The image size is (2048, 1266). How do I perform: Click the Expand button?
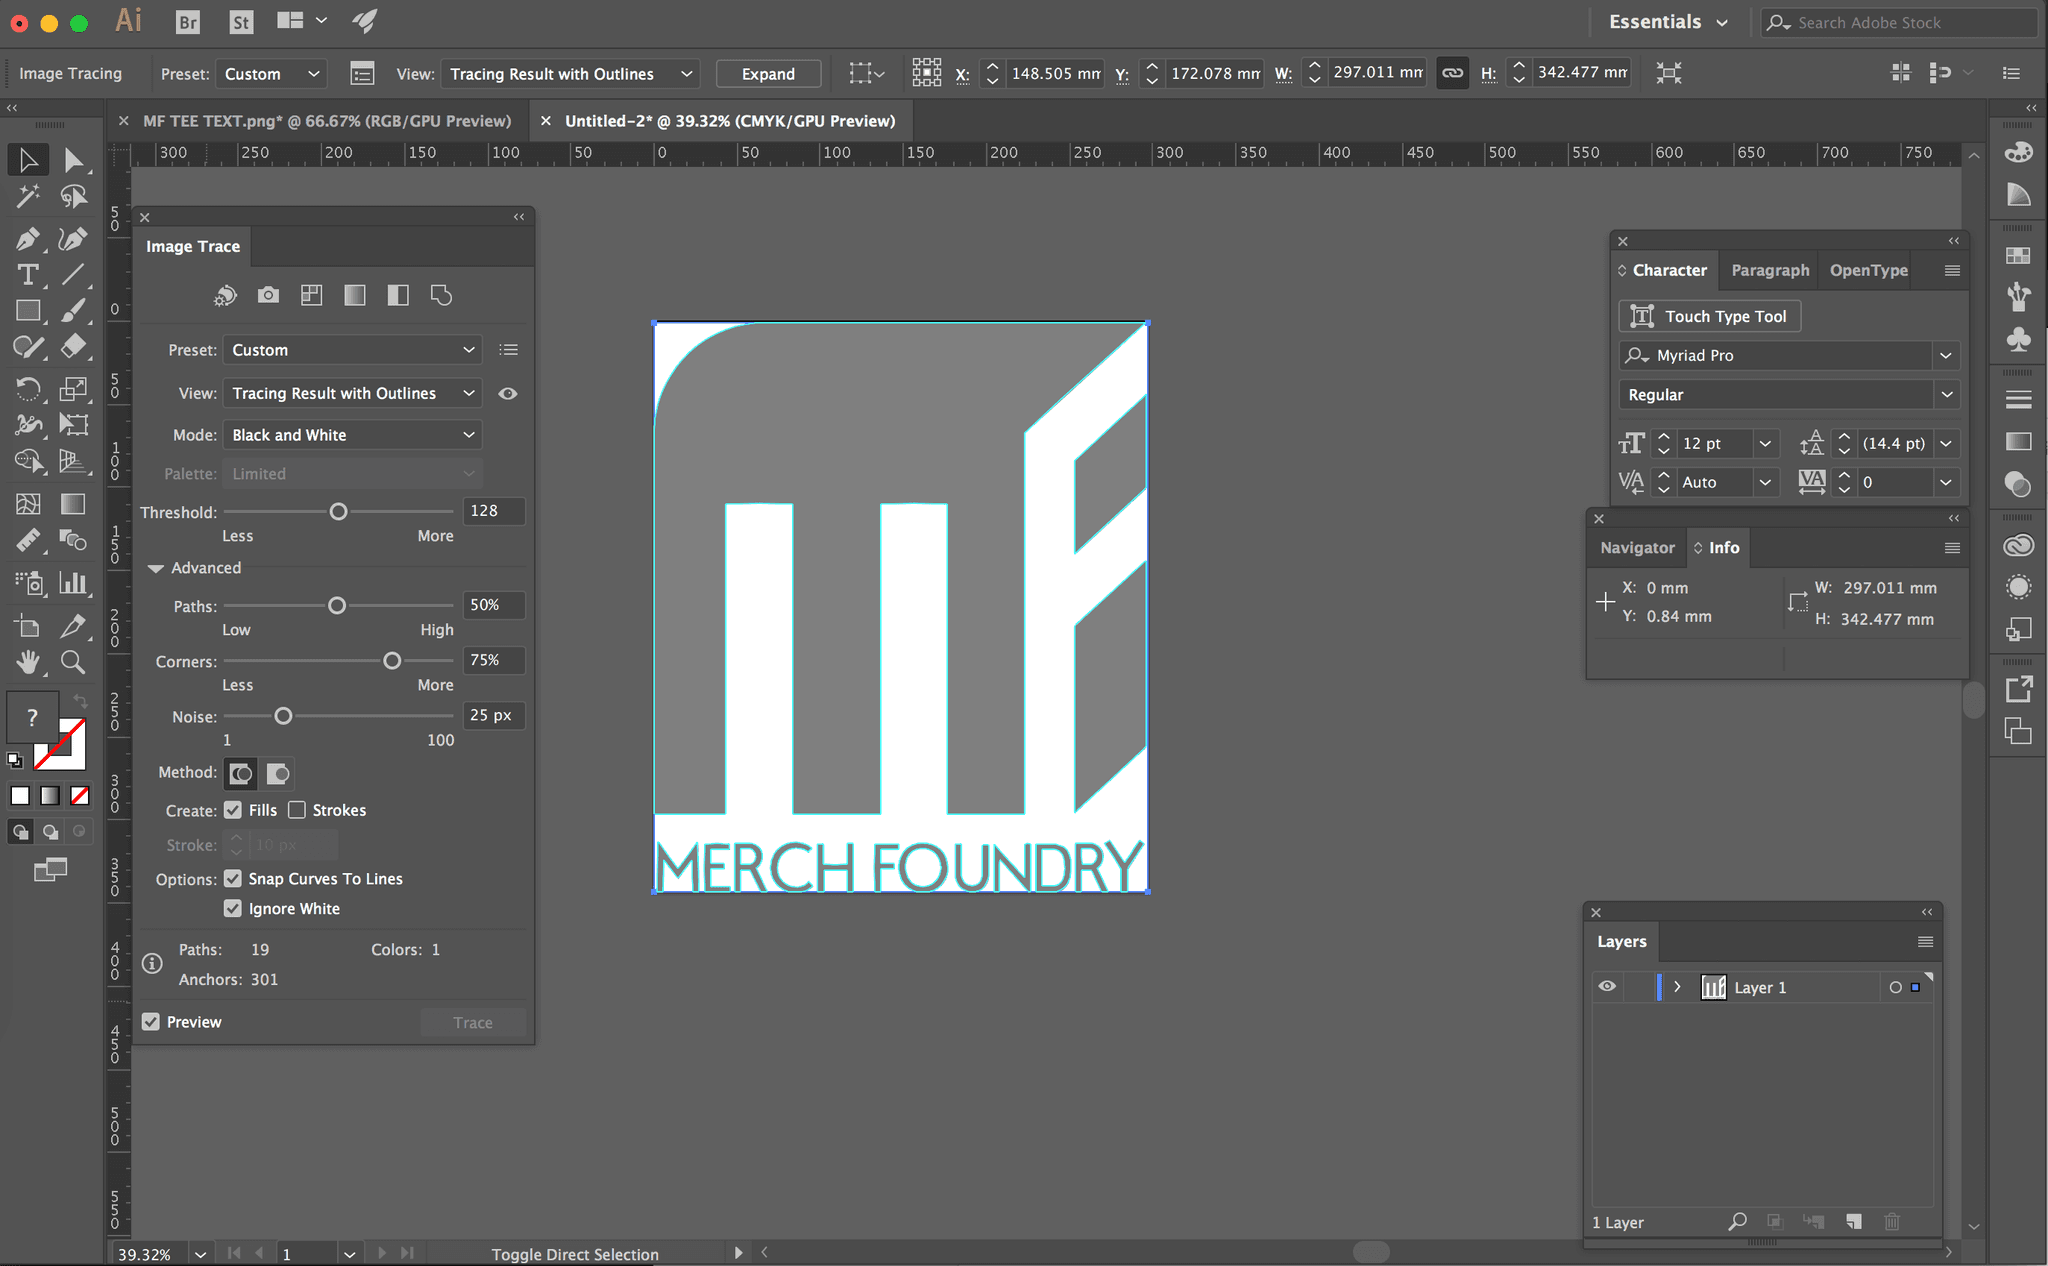point(768,74)
